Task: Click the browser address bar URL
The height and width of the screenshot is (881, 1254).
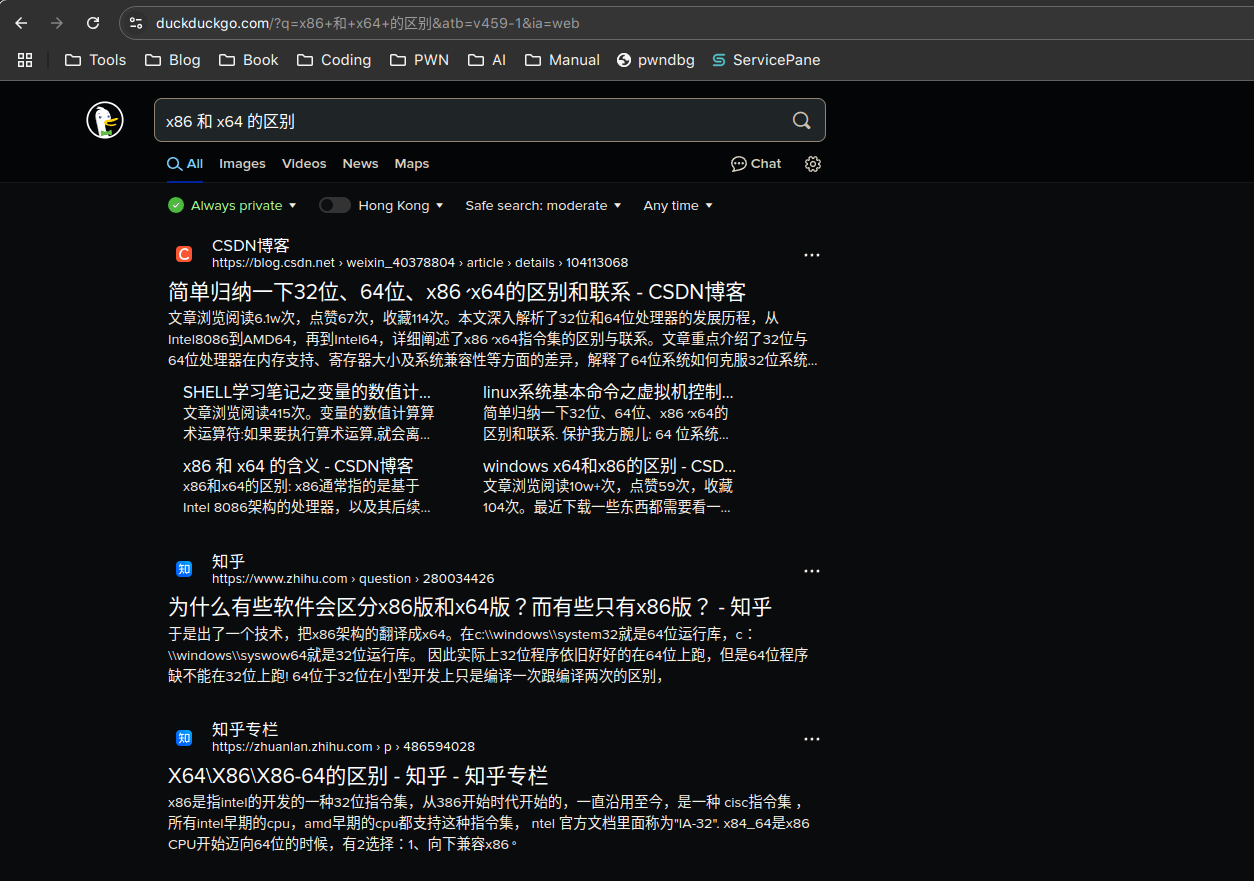Action: click(367, 23)
